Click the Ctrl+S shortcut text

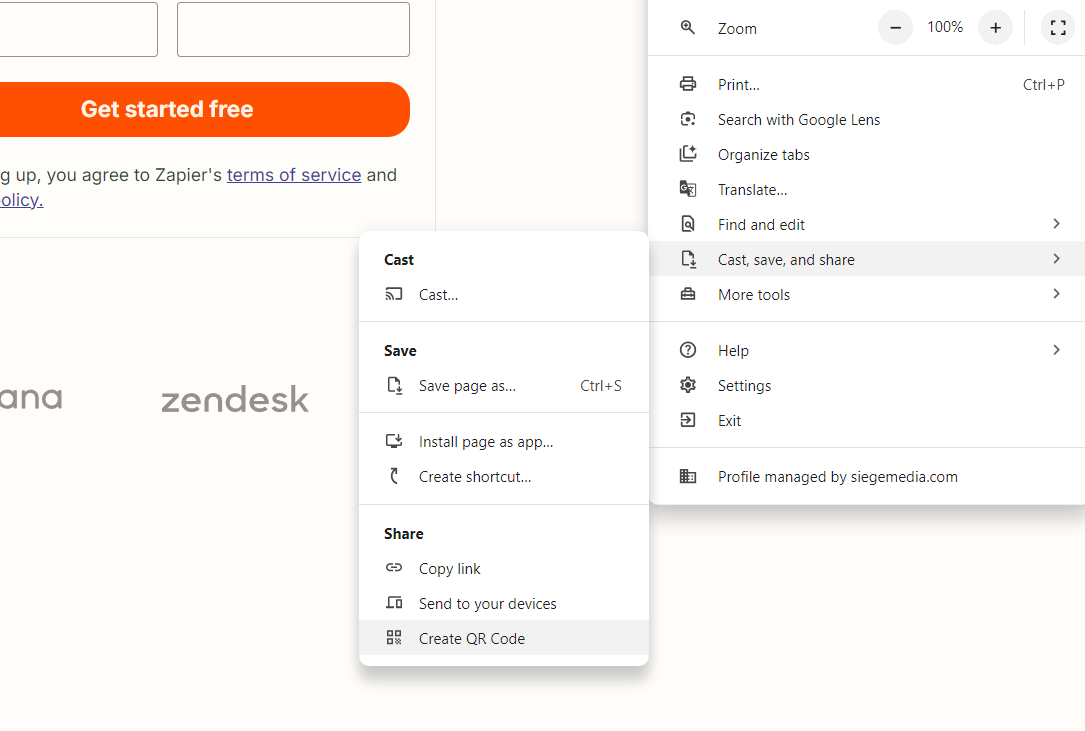(601, 386)
